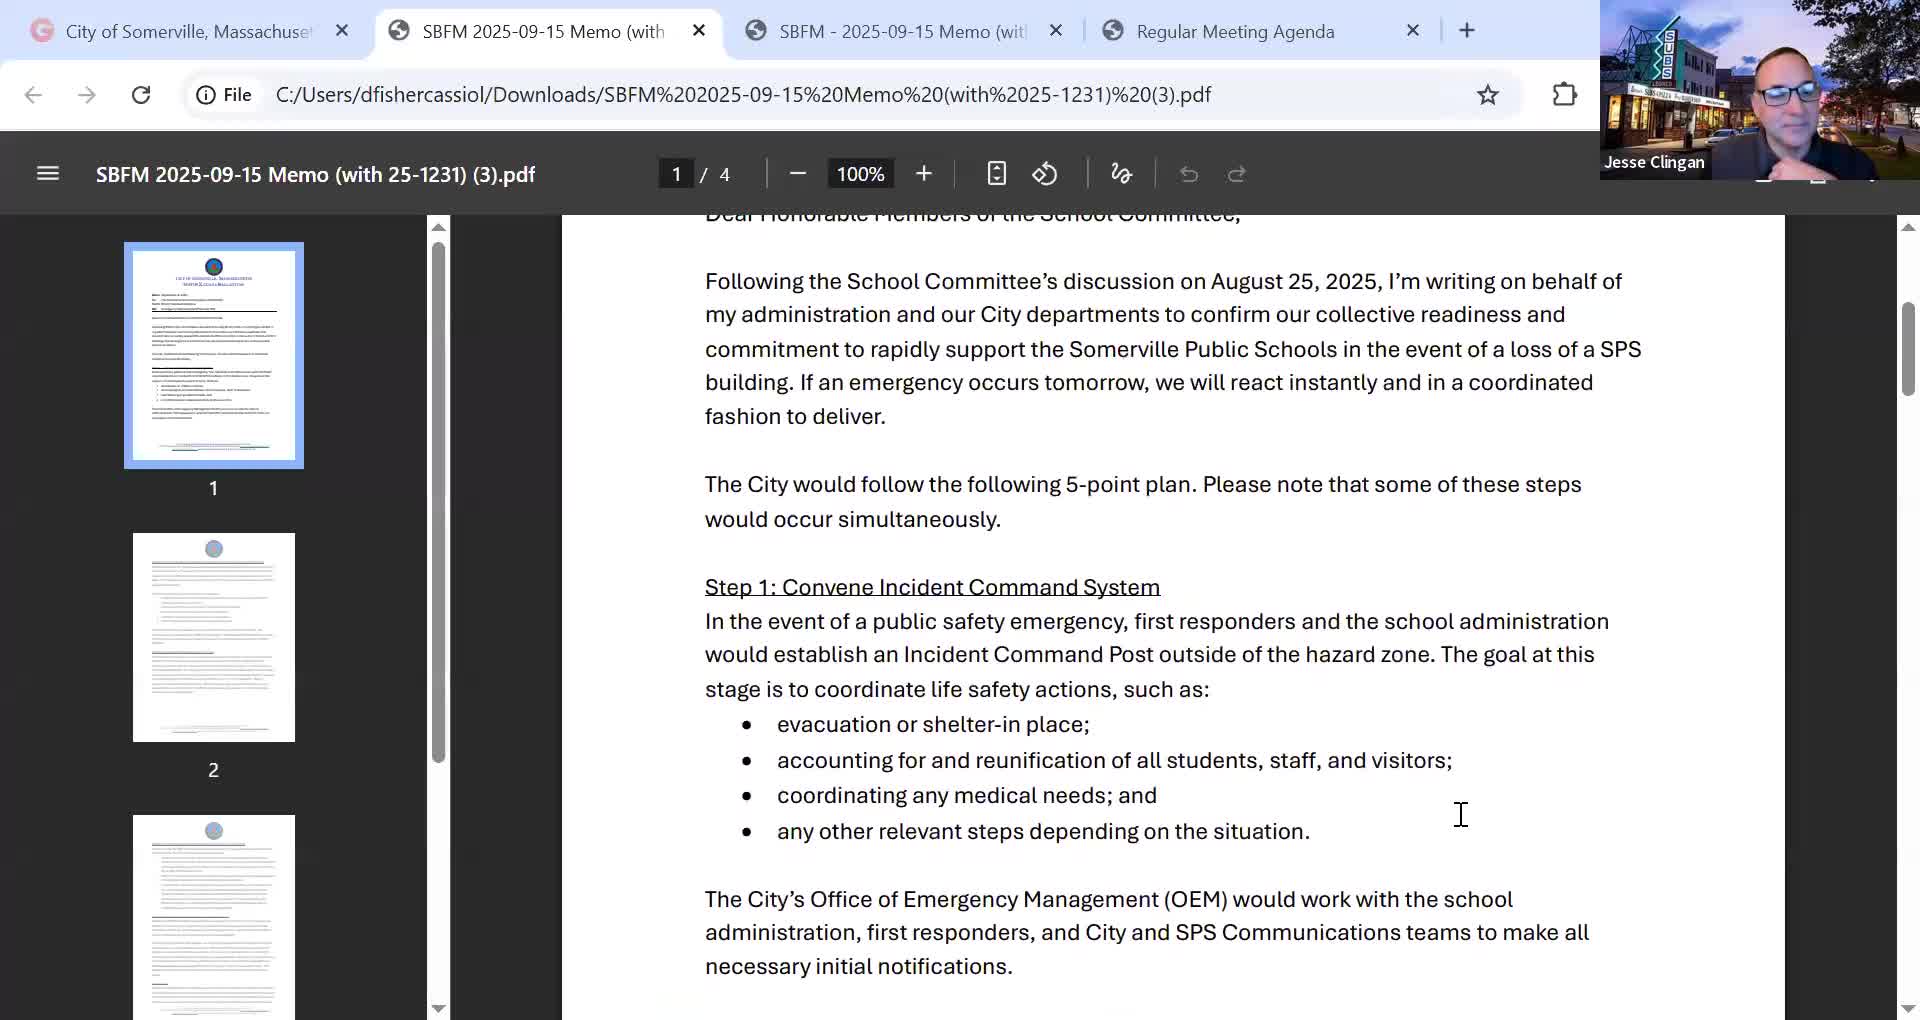This screenshot has width=1920, height=1020.
Task: Click the 100% zoom level field
Action: (x=860, y=174)
